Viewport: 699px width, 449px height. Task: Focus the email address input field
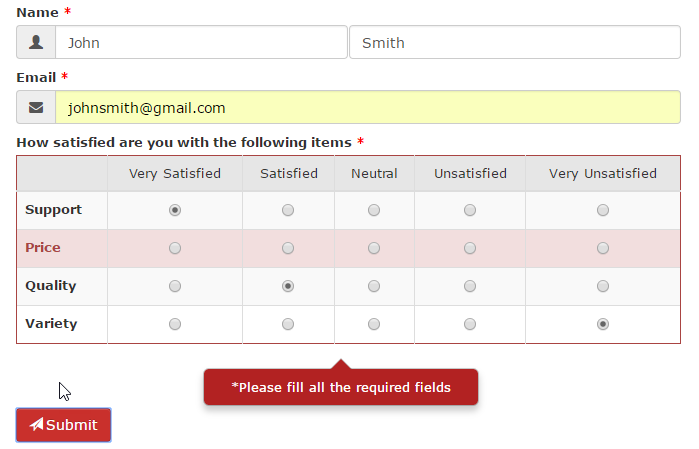[367, 108]
